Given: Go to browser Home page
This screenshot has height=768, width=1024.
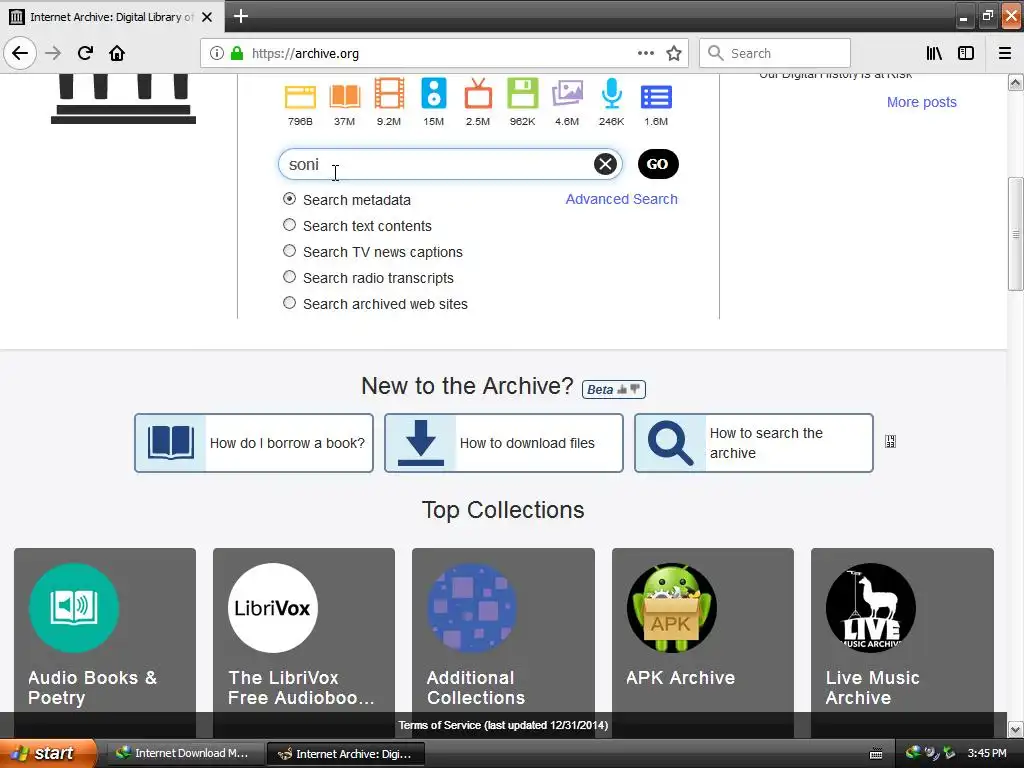Looking at the screenshot, I should 117,54.
